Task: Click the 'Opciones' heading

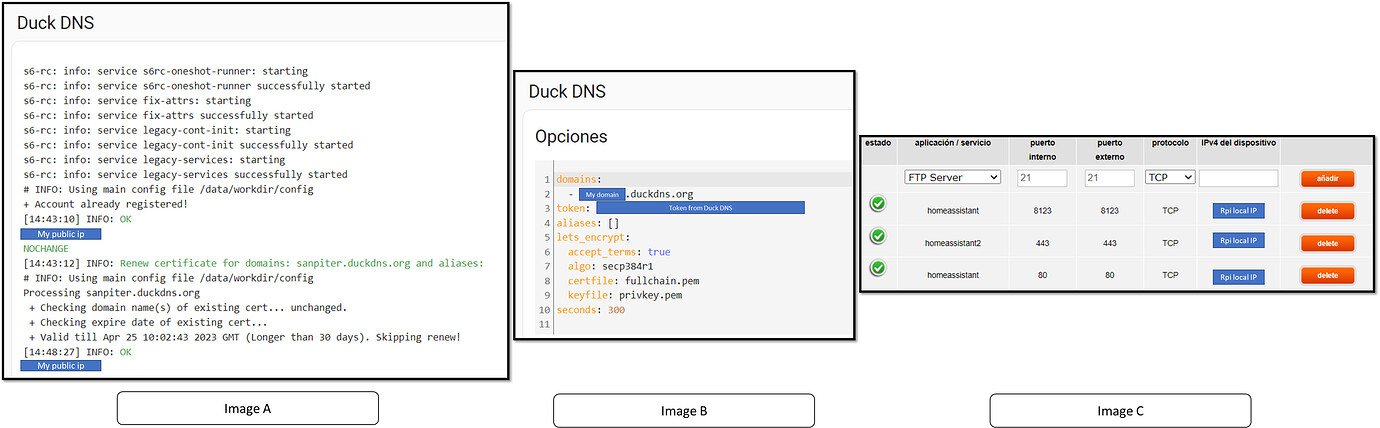Action: tap(571, 136)
